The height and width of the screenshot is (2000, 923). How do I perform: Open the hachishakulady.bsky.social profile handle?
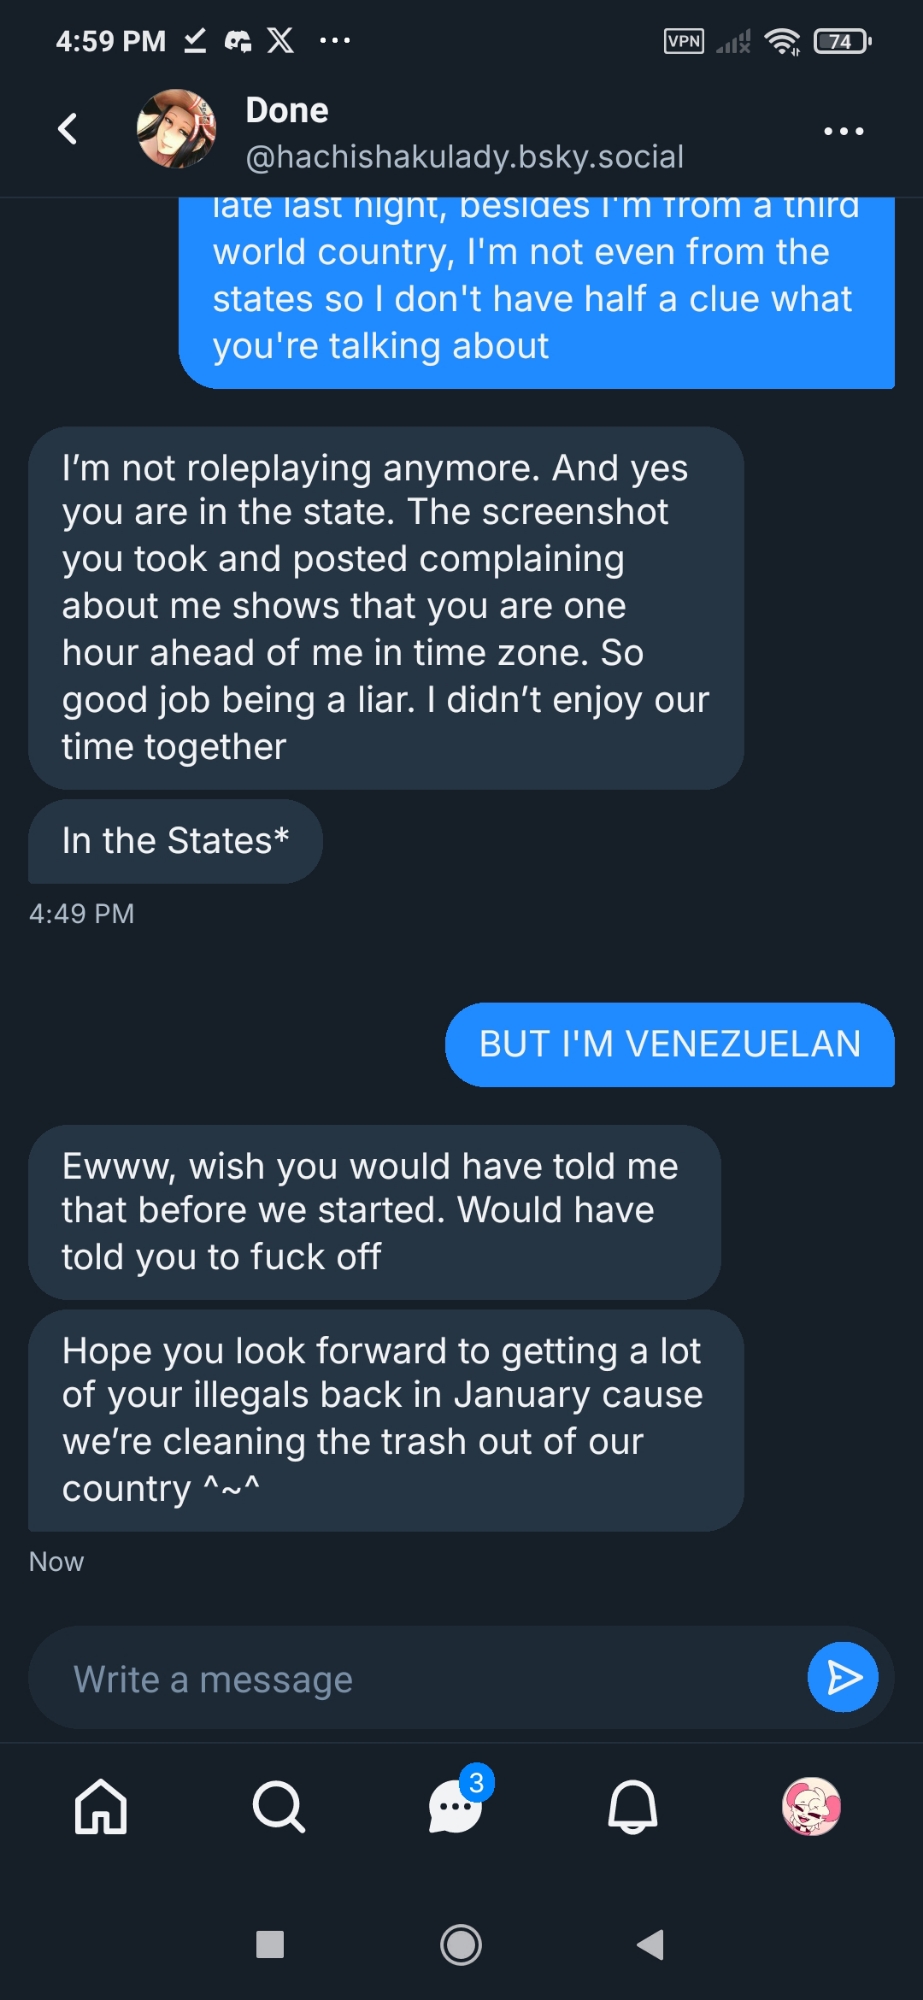[x=464, y=157]
